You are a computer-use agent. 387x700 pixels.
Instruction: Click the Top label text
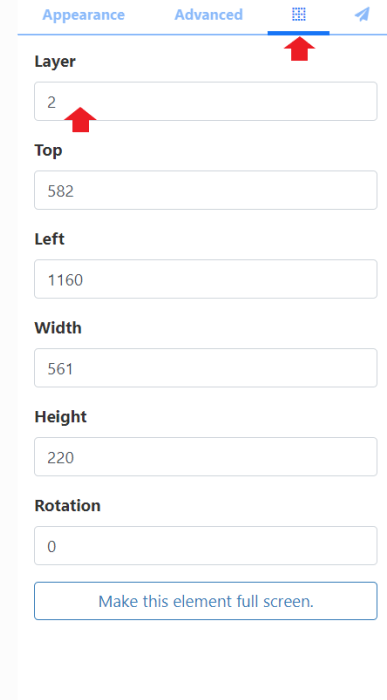[48, 150]
